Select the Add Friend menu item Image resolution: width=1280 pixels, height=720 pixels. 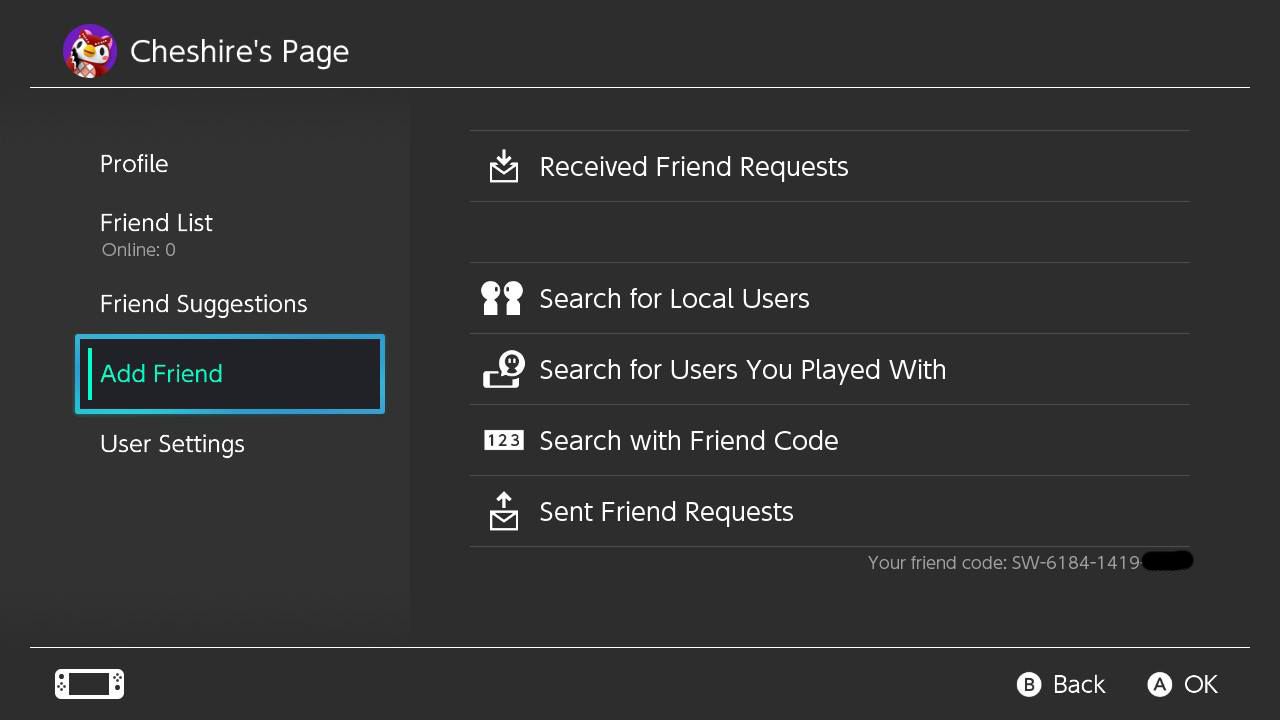(x=161, y=374)
